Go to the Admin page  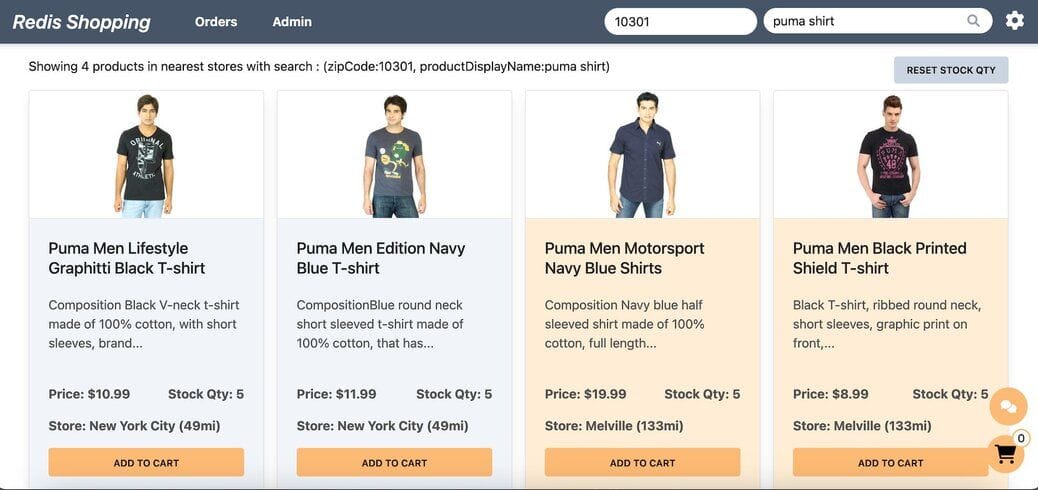(292, 22)
